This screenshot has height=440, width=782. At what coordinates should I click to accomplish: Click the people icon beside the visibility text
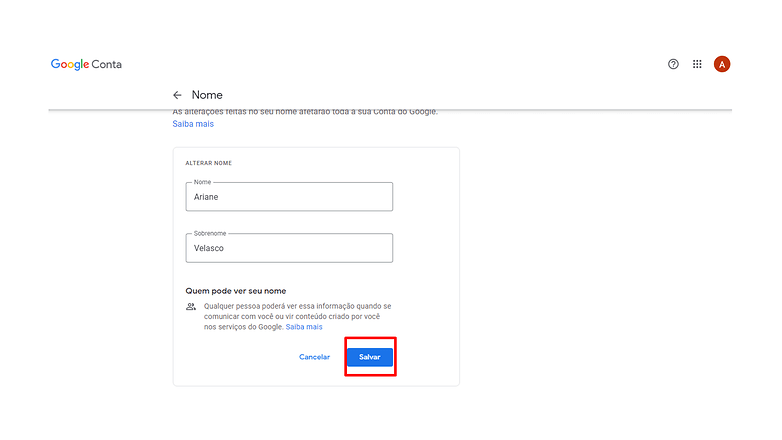point(191,306)
